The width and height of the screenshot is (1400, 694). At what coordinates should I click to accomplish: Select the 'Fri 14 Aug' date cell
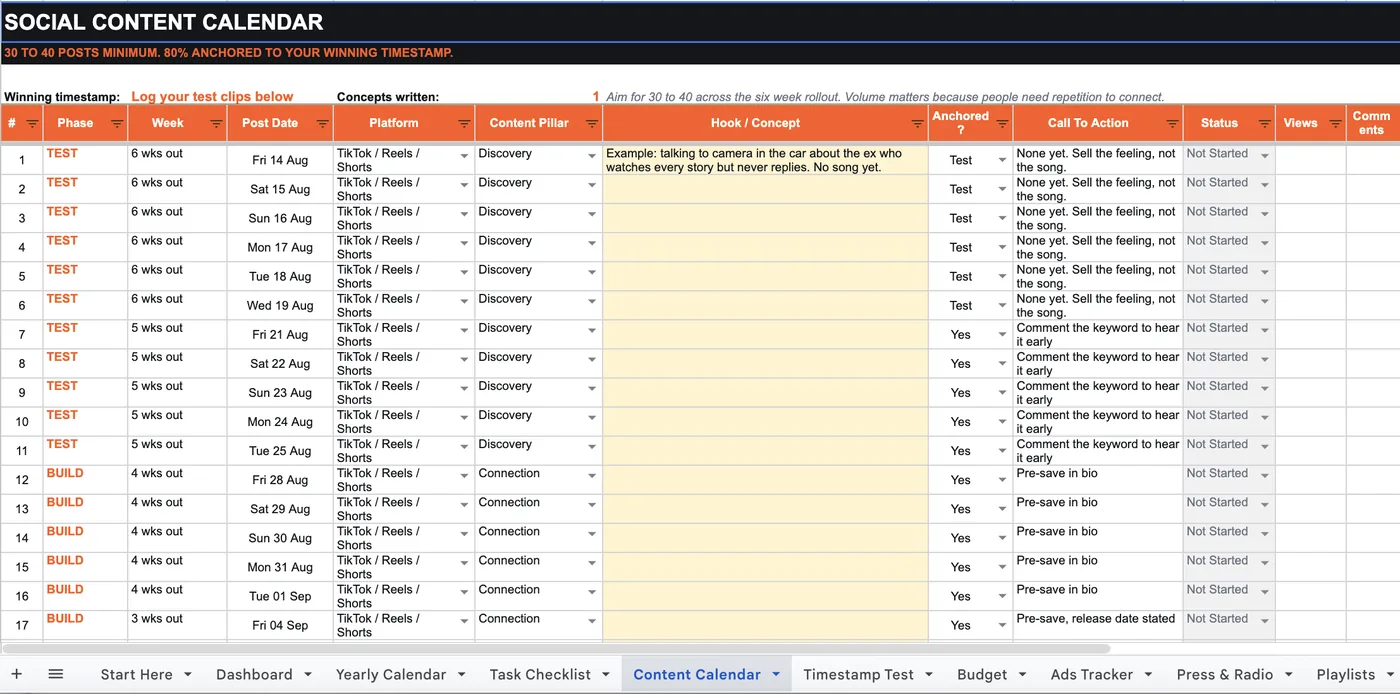click(280, 160)
